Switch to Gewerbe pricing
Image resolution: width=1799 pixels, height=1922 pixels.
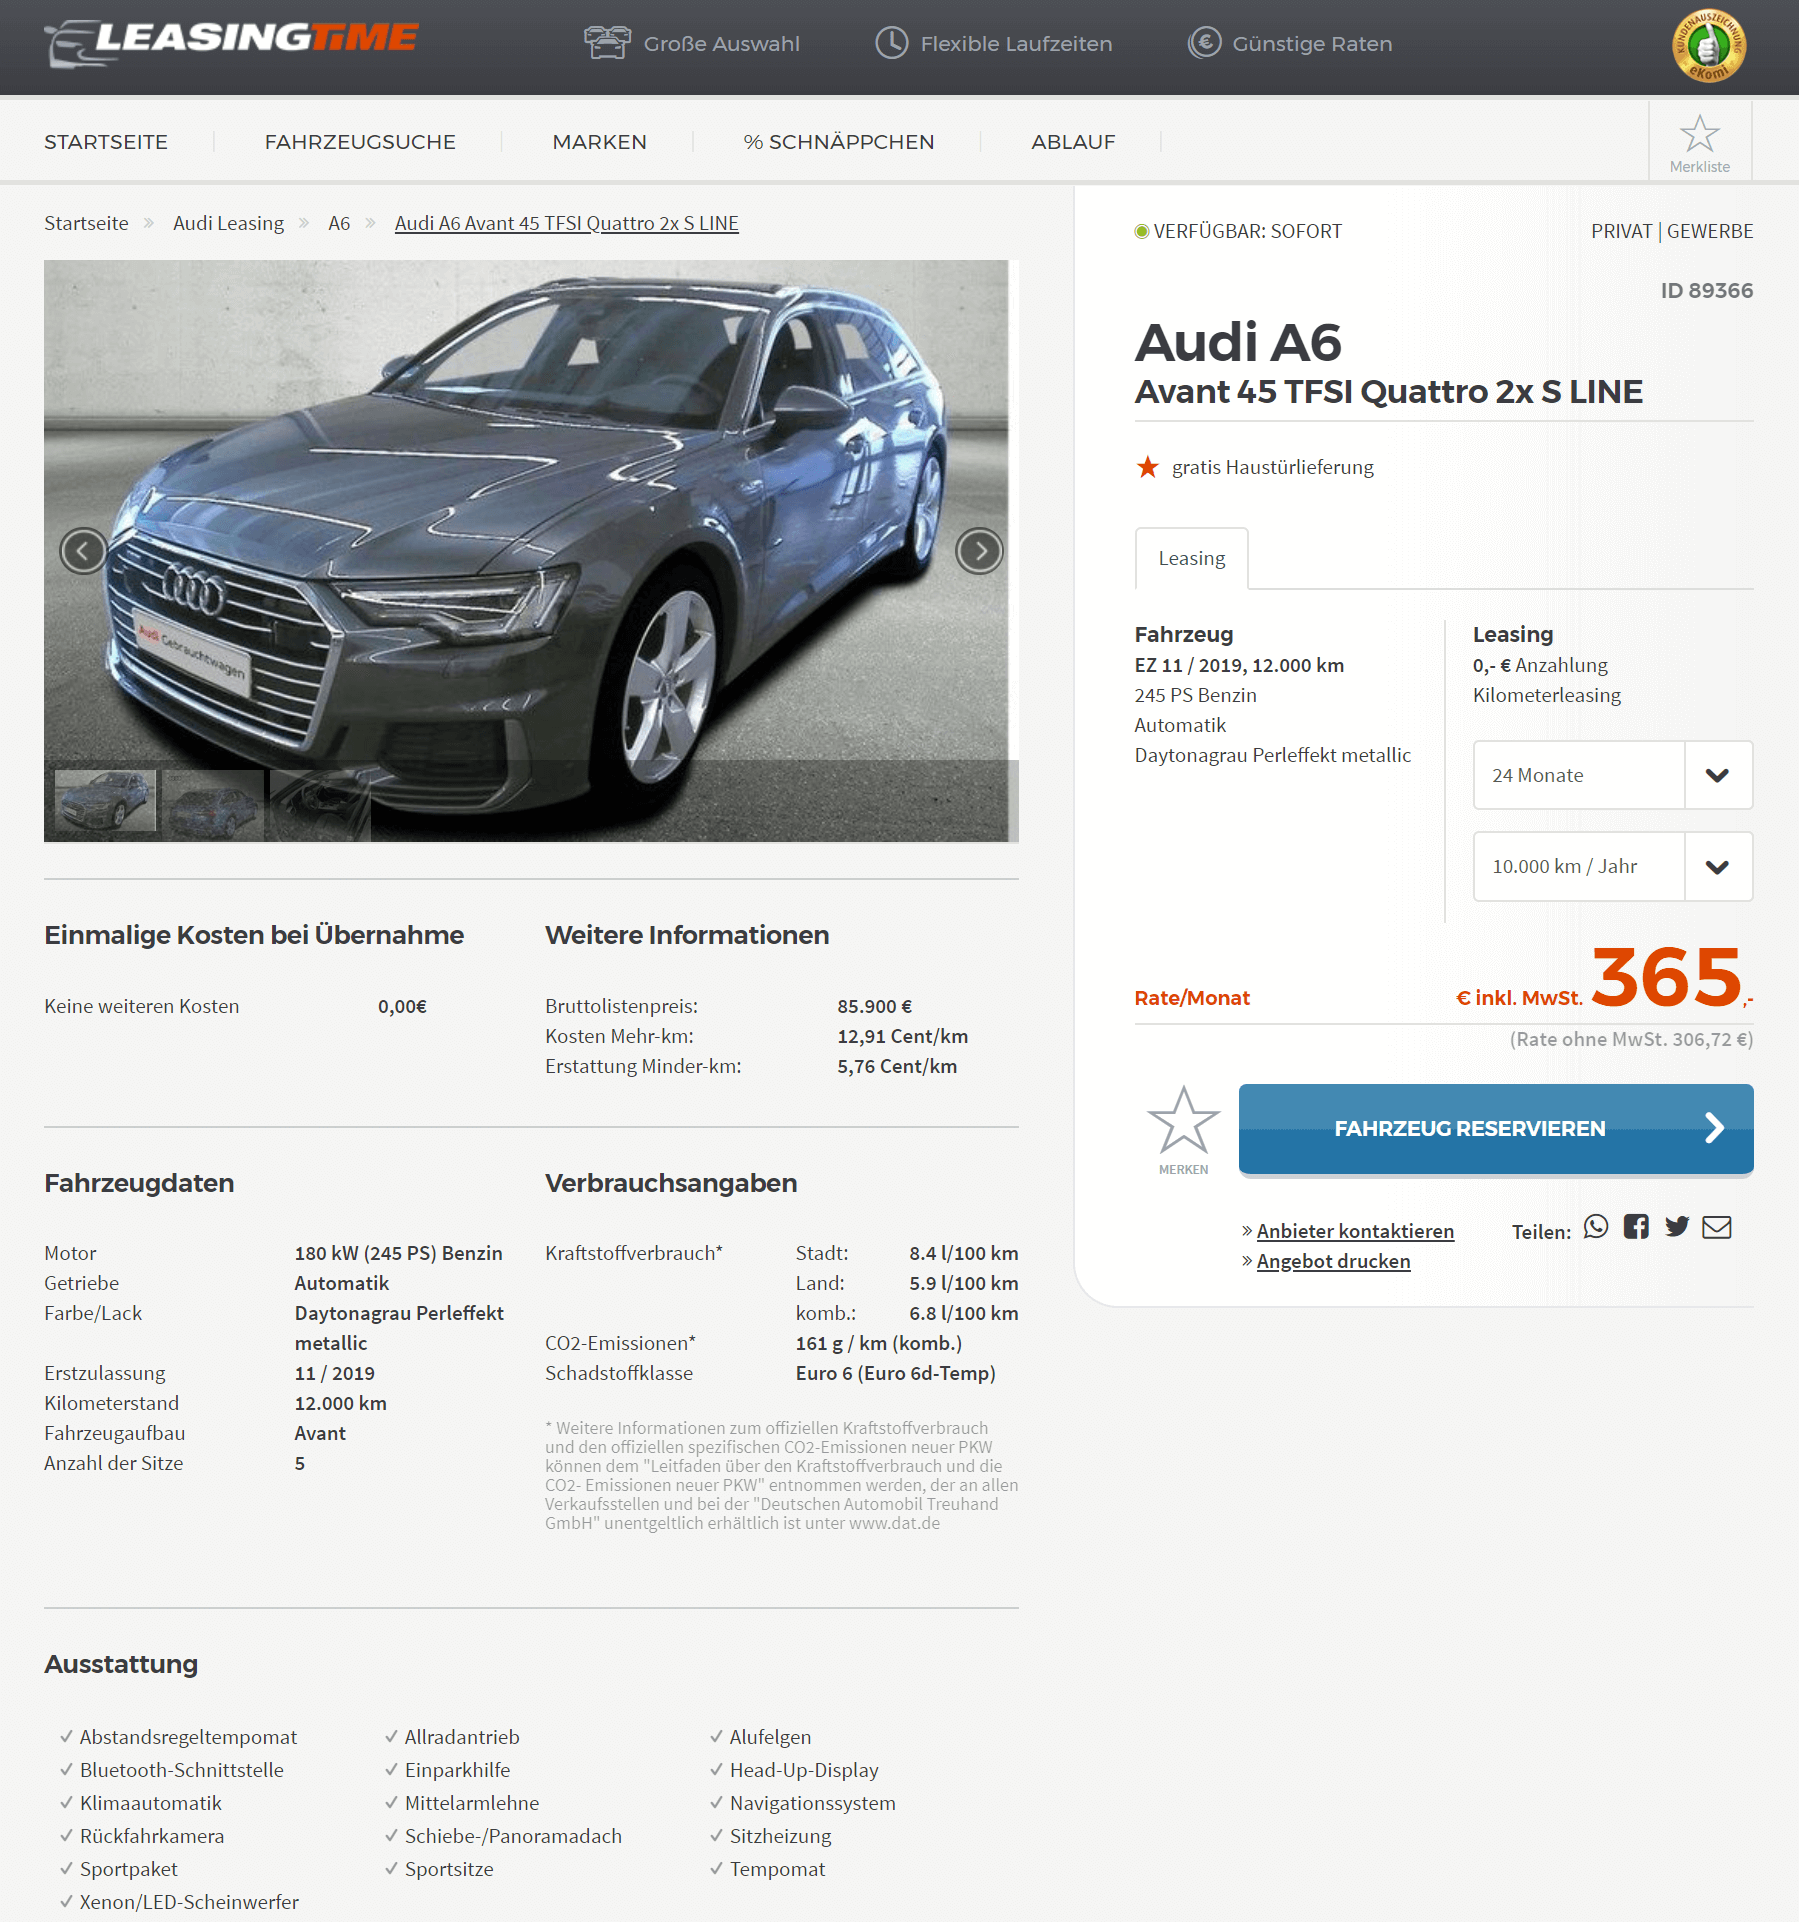pyautogui.click(x=1709, y=231)
